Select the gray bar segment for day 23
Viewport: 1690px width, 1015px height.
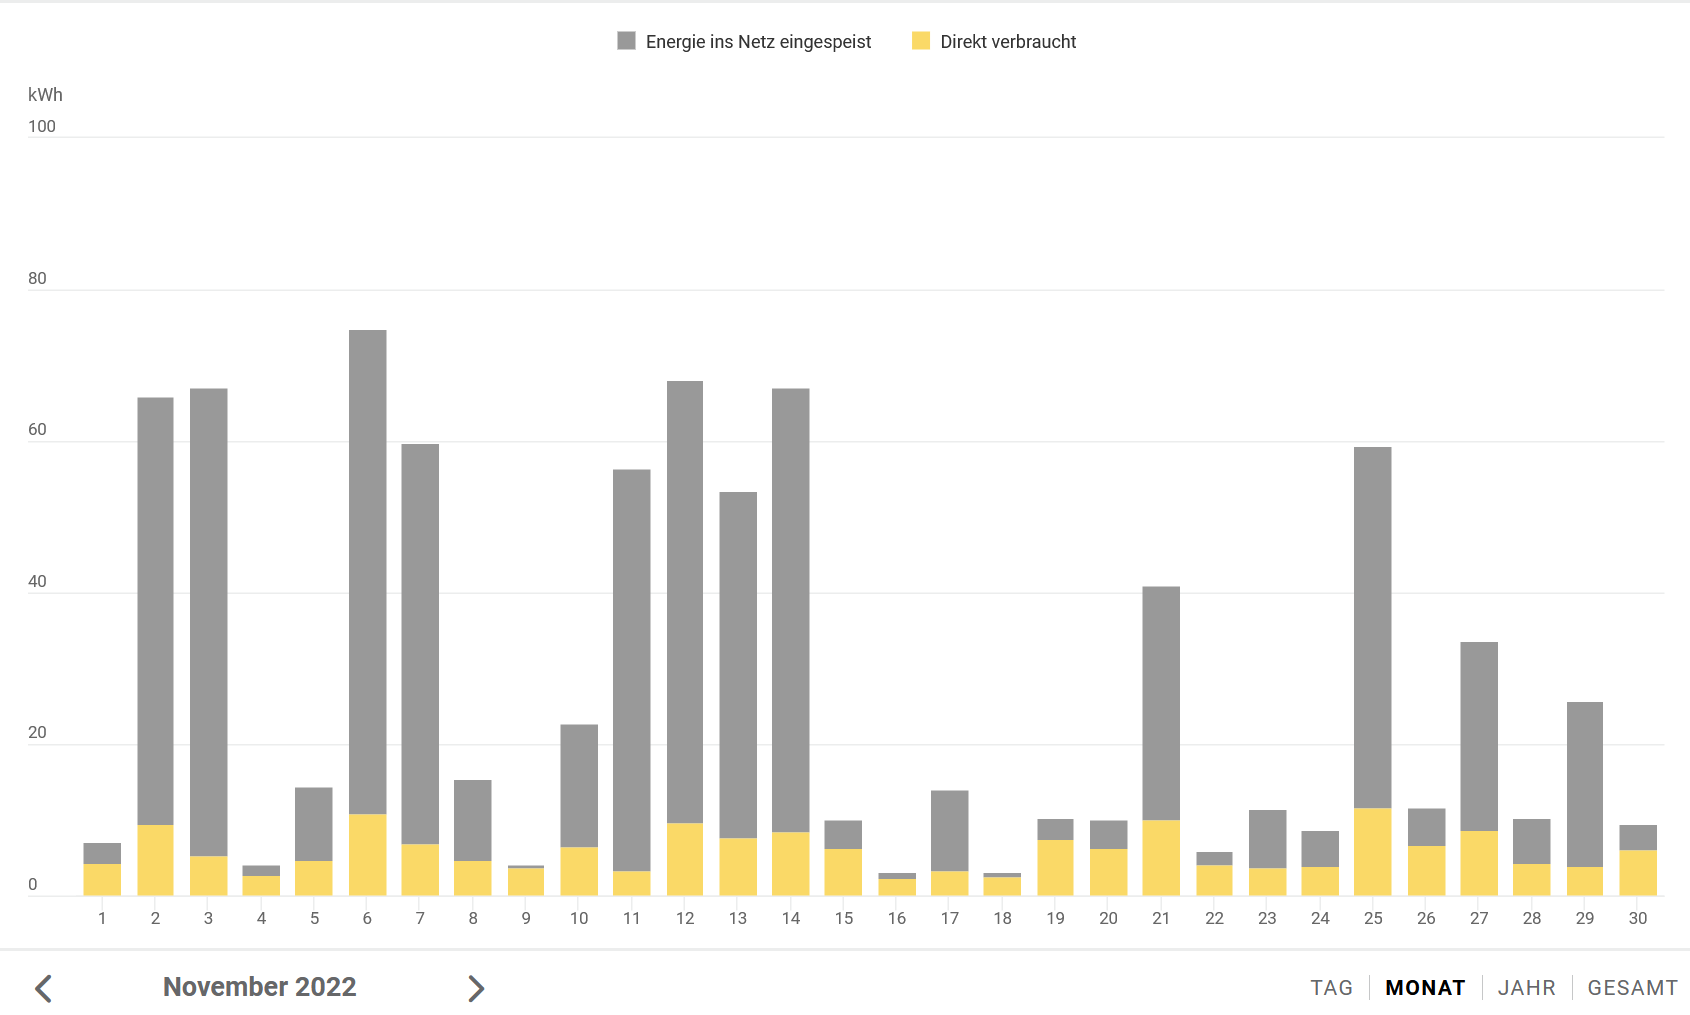[1267, 839]
